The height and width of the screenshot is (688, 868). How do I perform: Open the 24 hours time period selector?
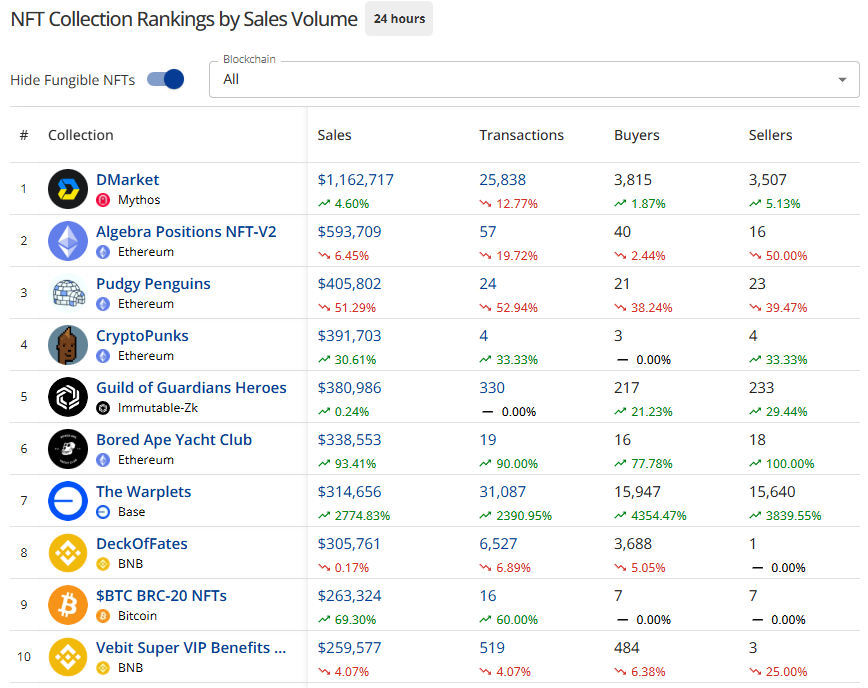(398, 19)
